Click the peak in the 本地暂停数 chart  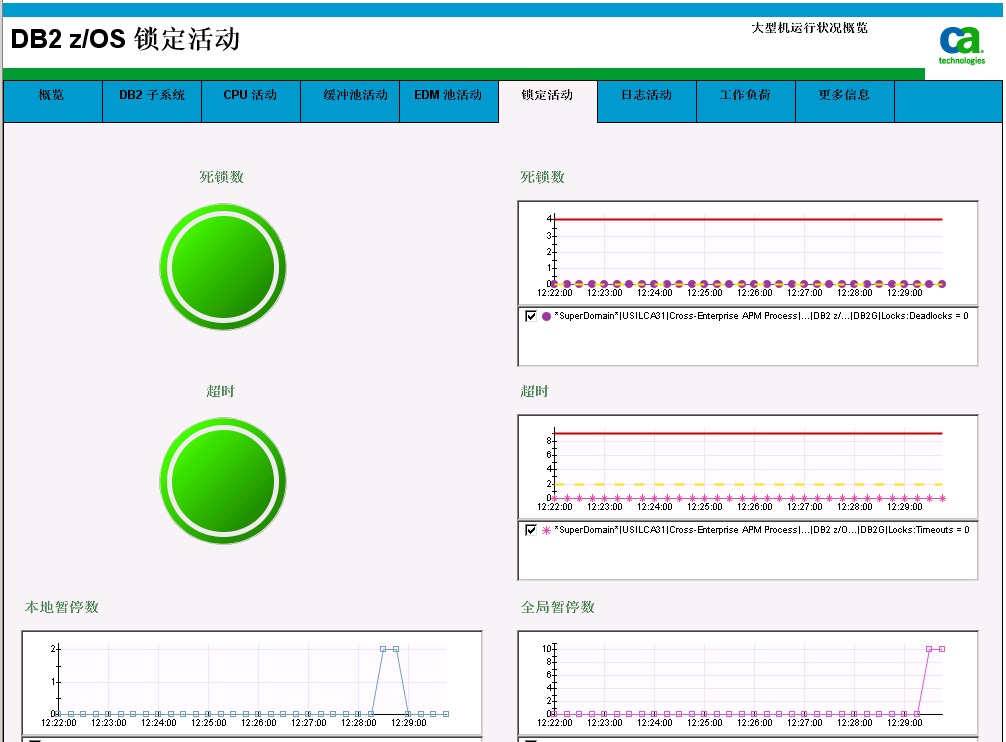tap(390, 649)
